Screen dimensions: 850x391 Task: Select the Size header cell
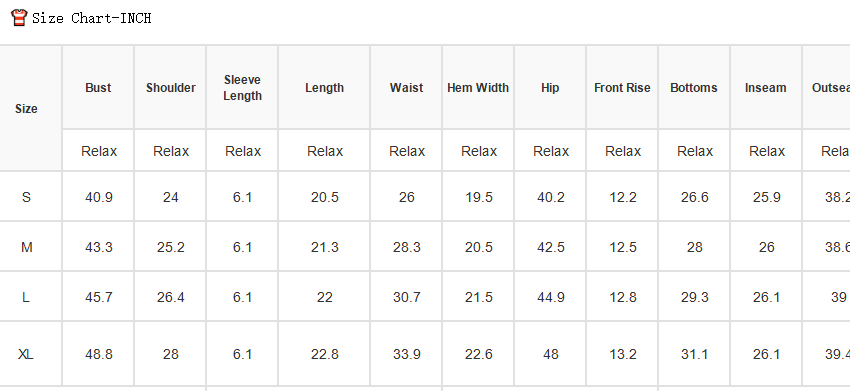(26, 109)
